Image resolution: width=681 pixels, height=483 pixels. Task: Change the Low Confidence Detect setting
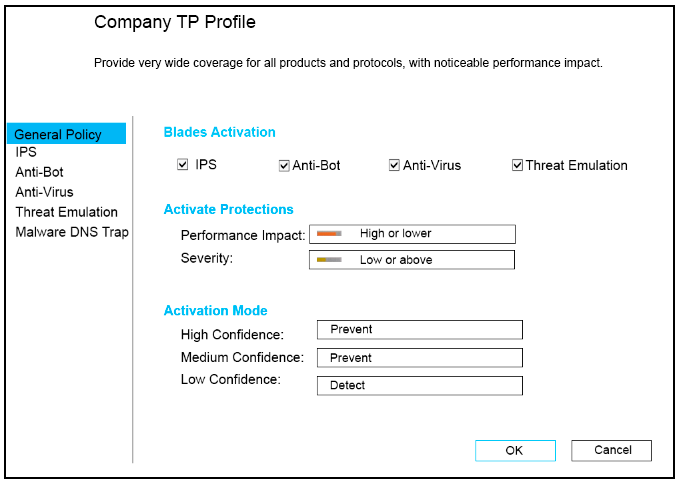click(x=419, y=386)
